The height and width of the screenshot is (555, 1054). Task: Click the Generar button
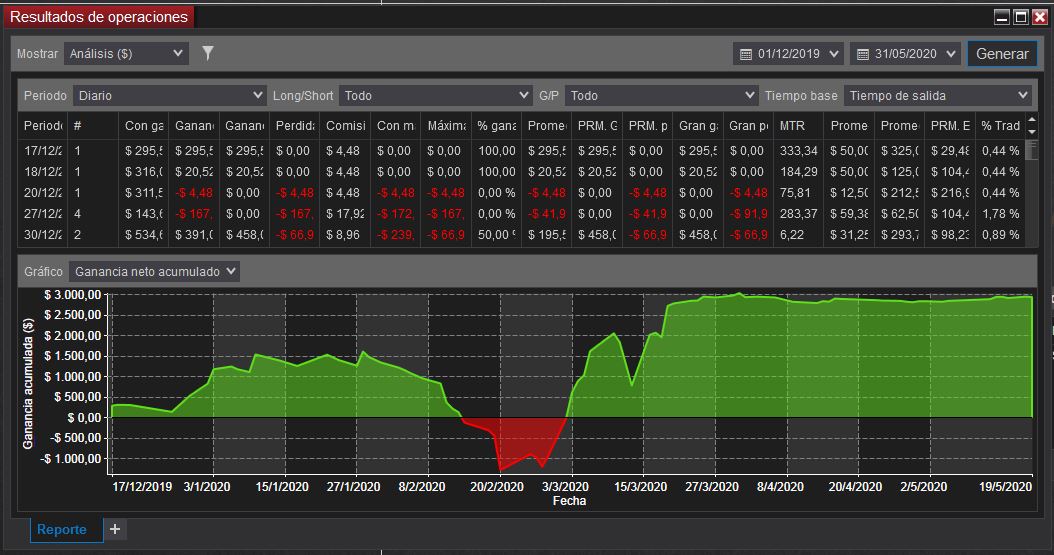coord(1002,54)
